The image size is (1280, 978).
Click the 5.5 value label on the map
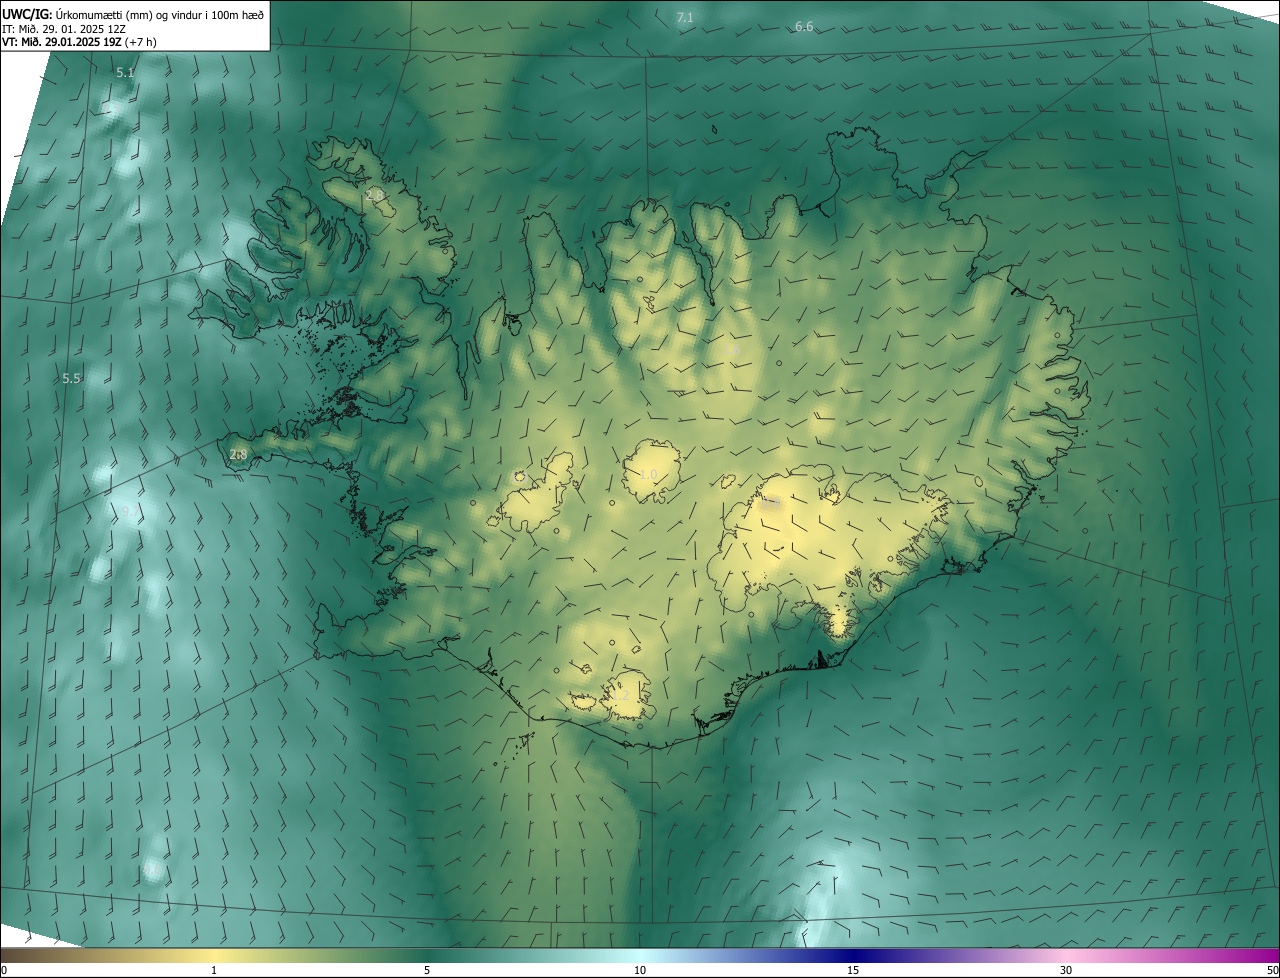[x=71, y=379]
